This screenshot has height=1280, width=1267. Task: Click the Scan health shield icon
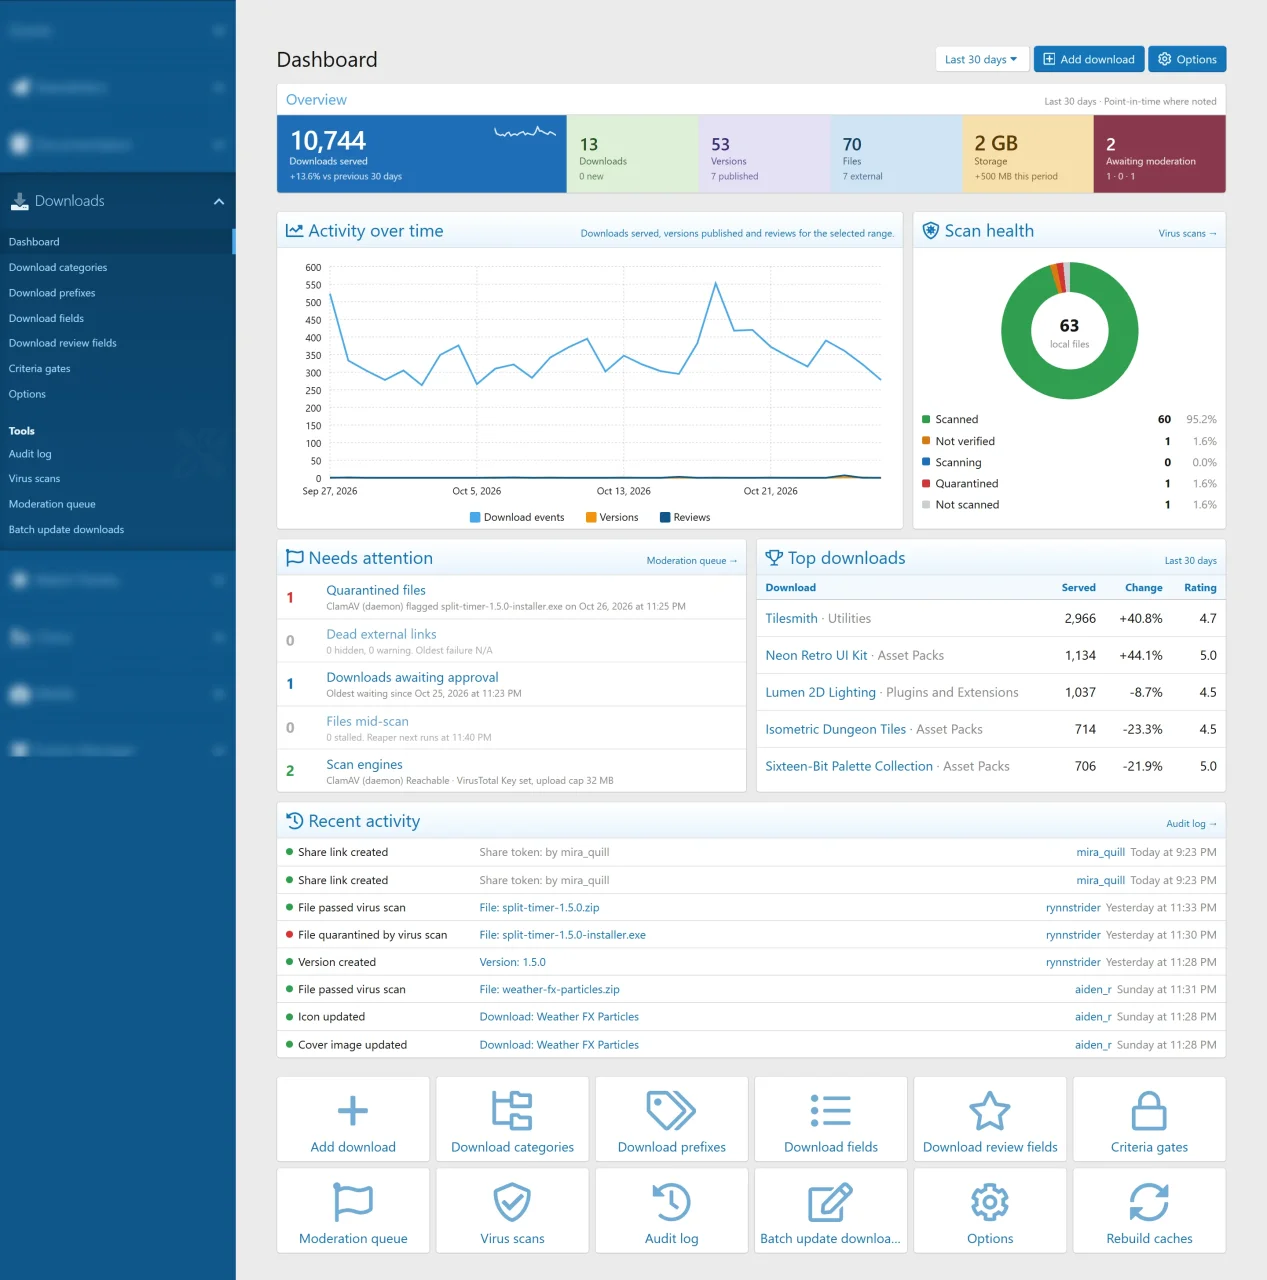click(930, 231)
